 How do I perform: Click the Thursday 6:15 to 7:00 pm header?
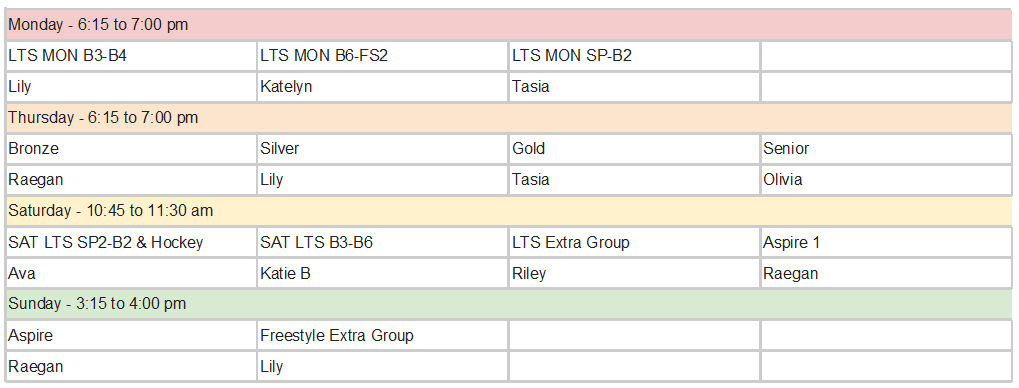click(509, 118)
